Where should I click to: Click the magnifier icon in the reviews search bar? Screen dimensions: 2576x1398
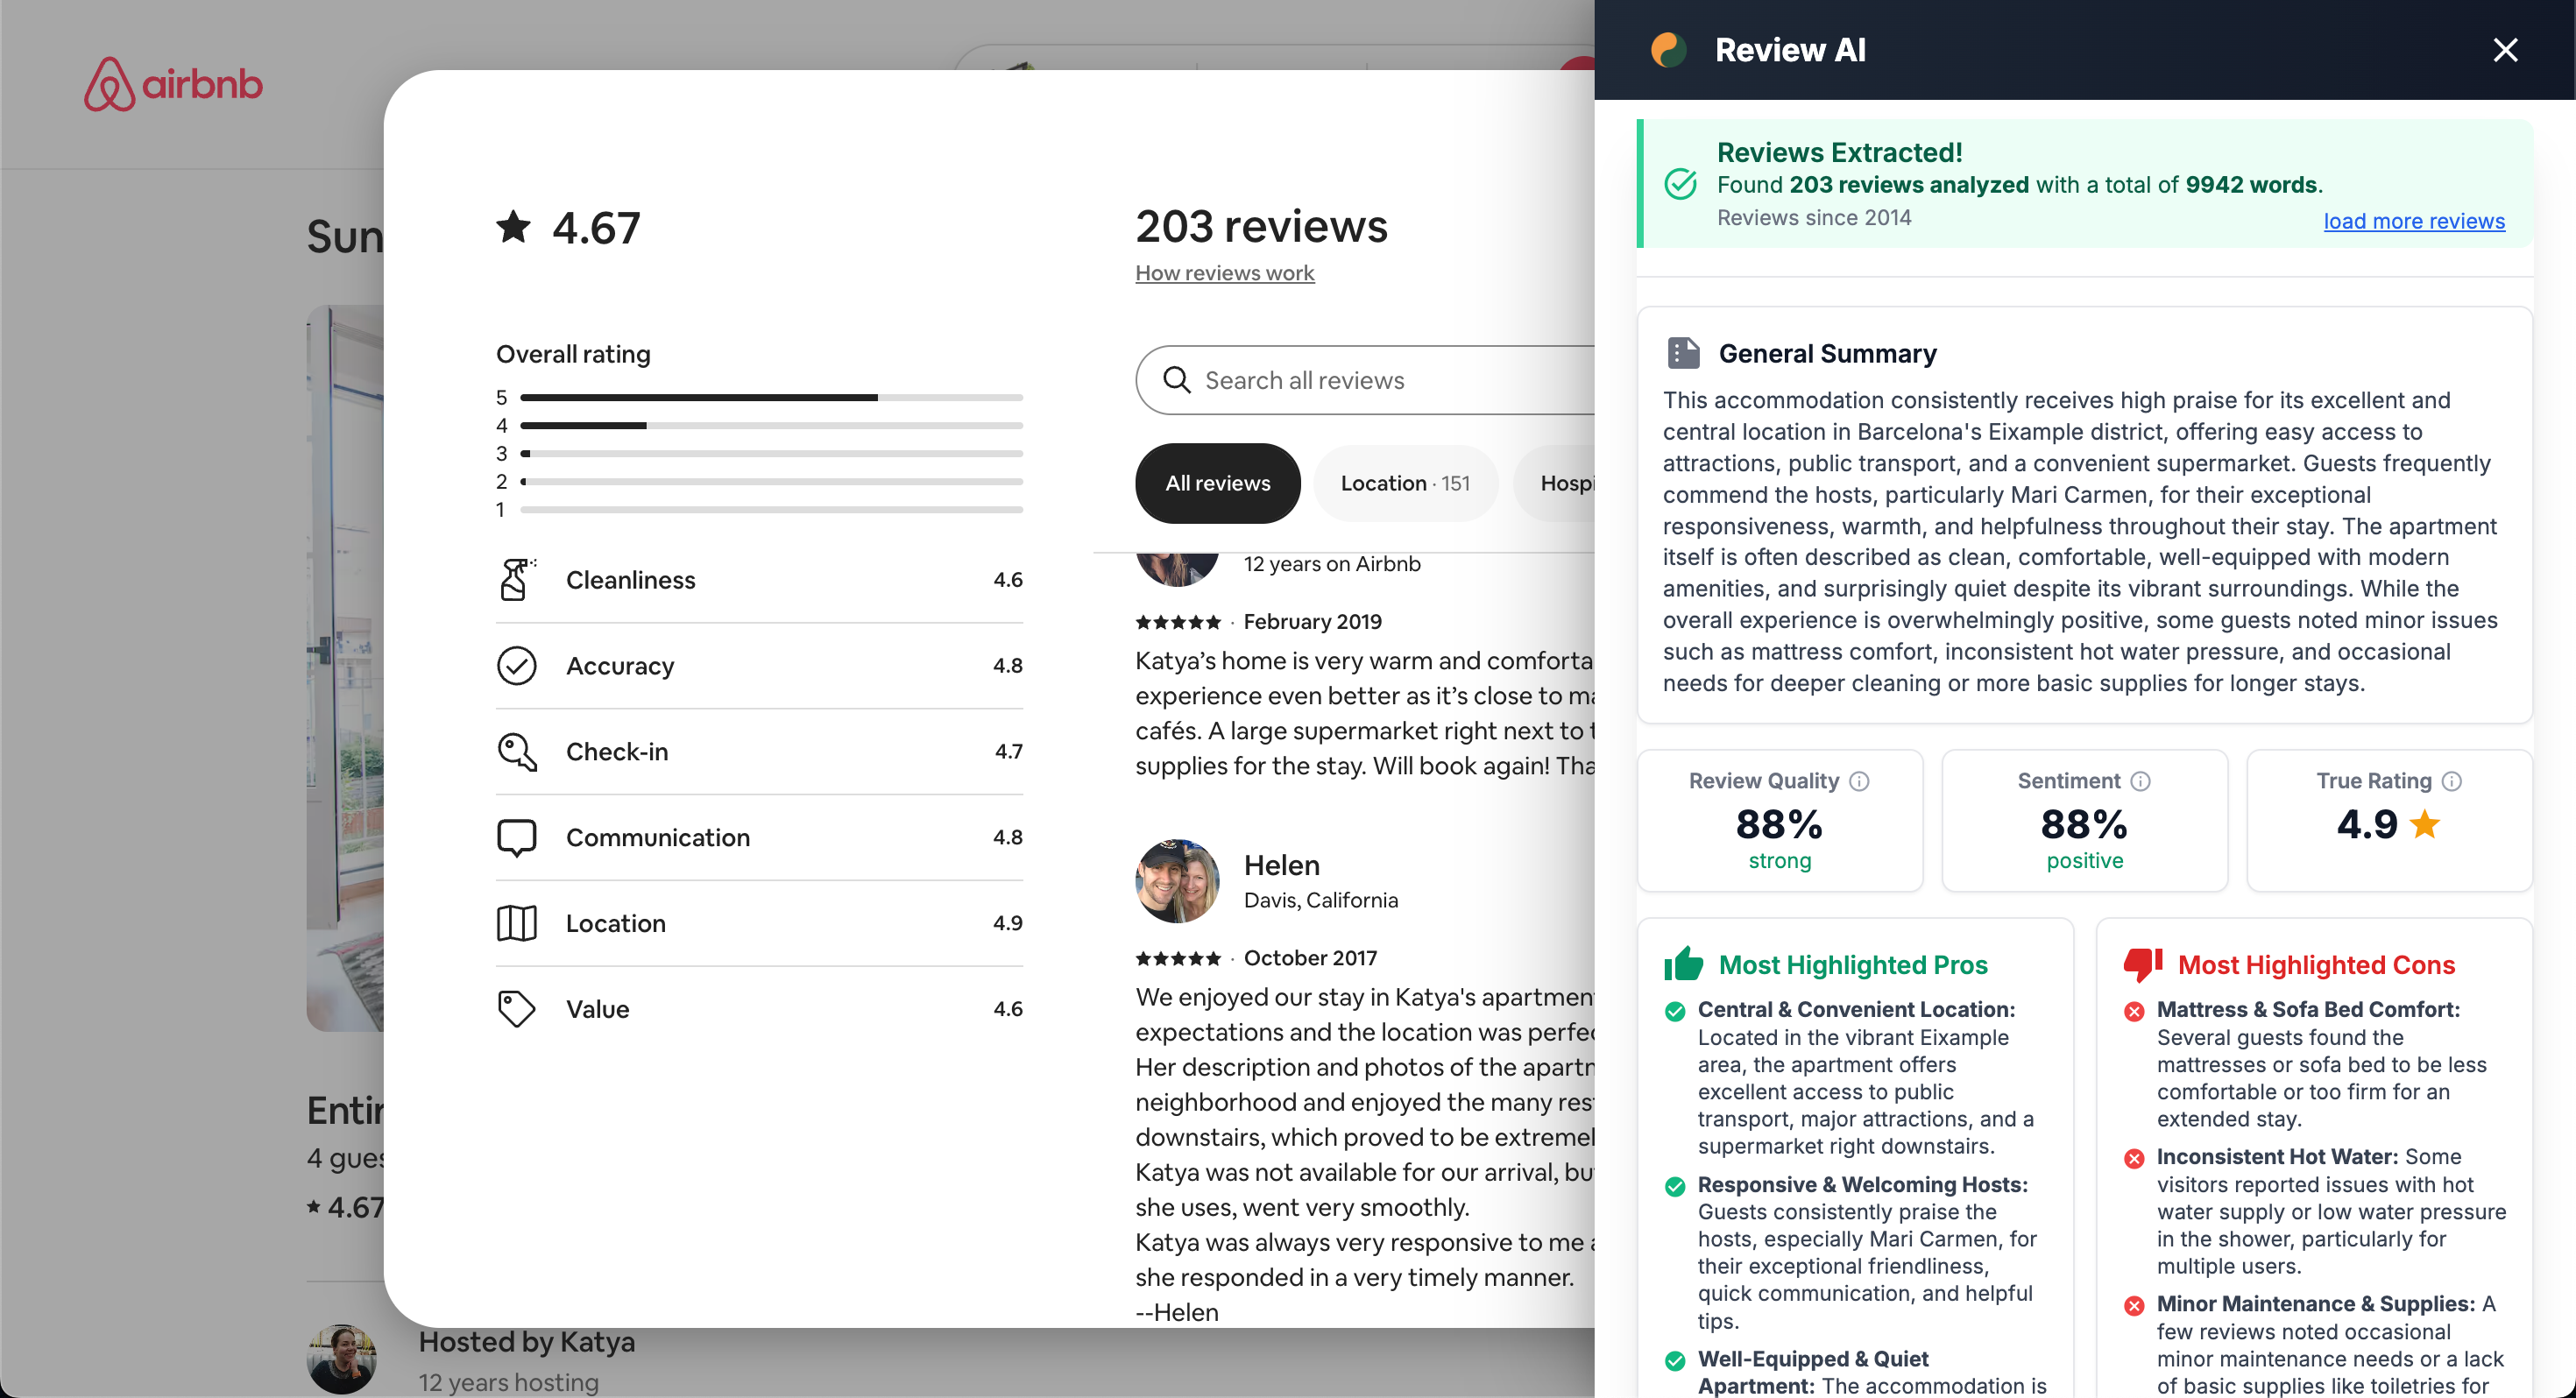click(1178, 380)
